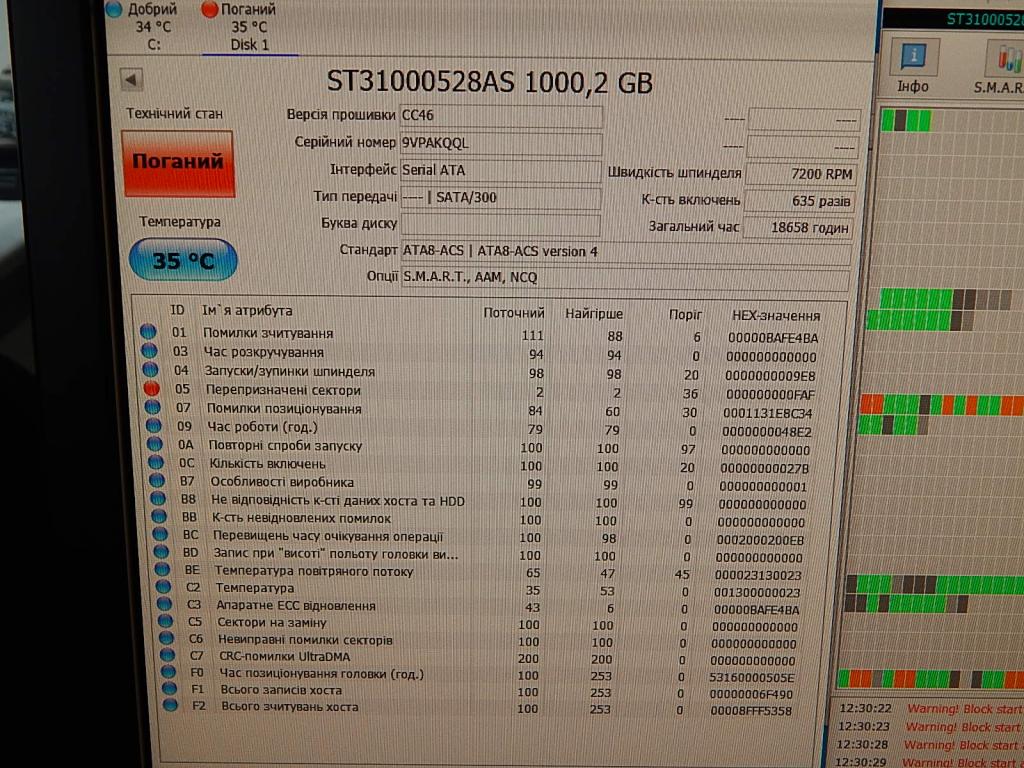Viewport: 1024px width, 768px height.
Task: Click status icon for attribute C2 Температура
Action: coord(165,588)
